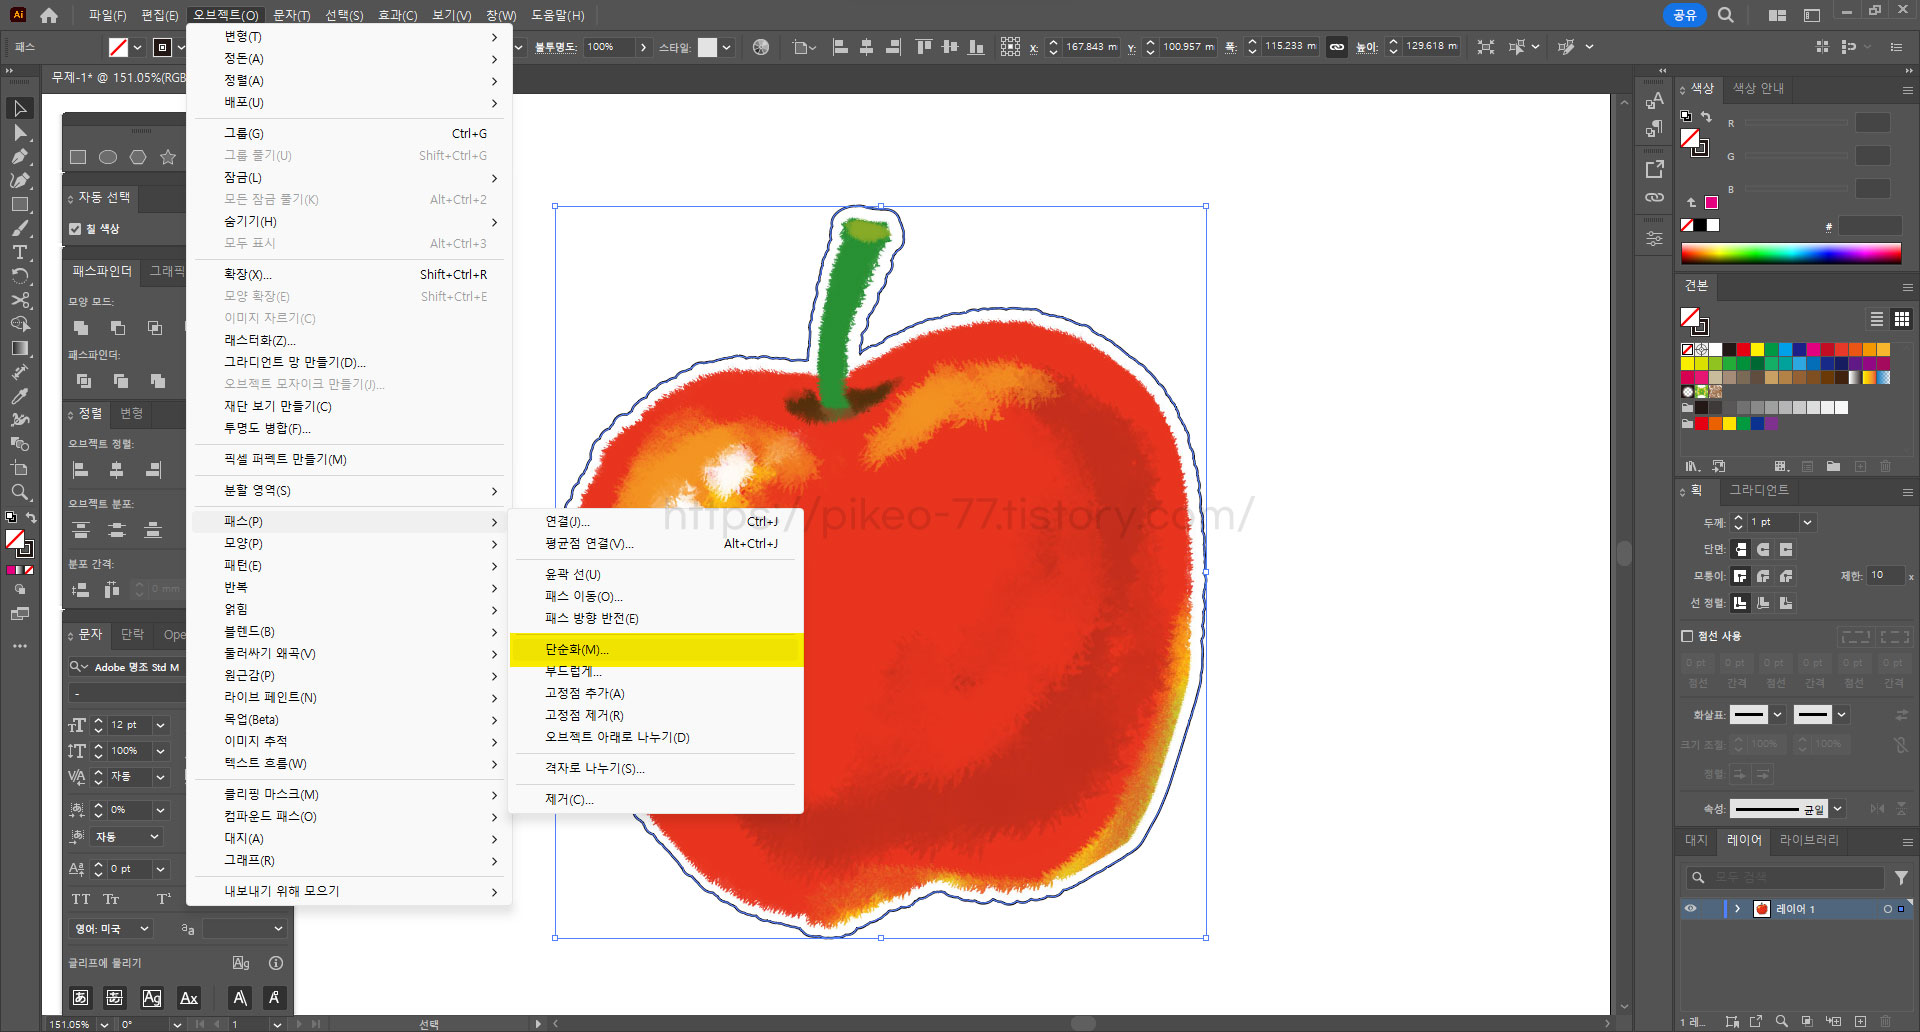Viewport: 1920px width, 1032px height.
Task: Toggle the 칠 색상 checkbox
Action: pyautogui.click(x=75, y=229)
